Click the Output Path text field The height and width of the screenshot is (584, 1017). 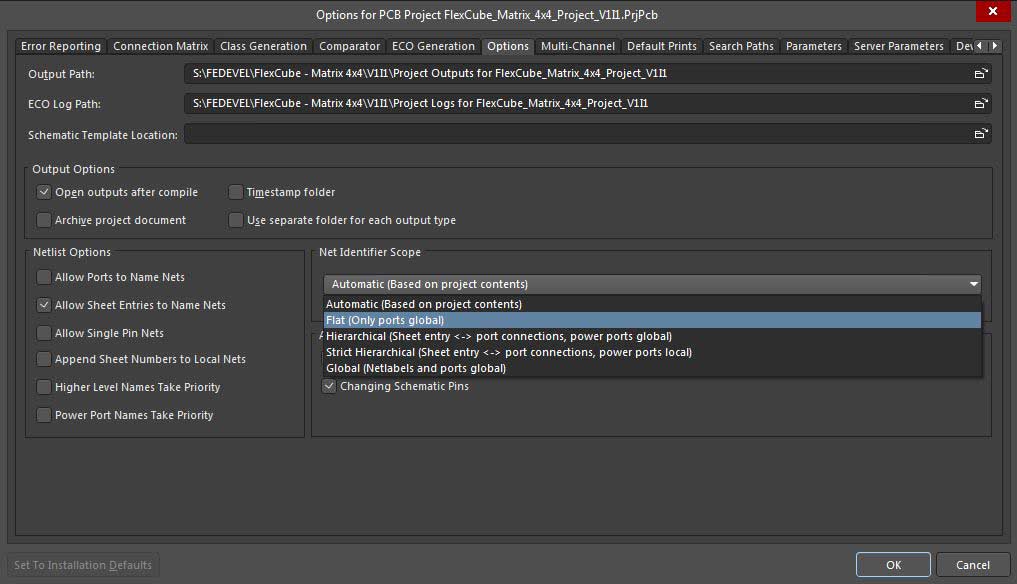[578, 74]
